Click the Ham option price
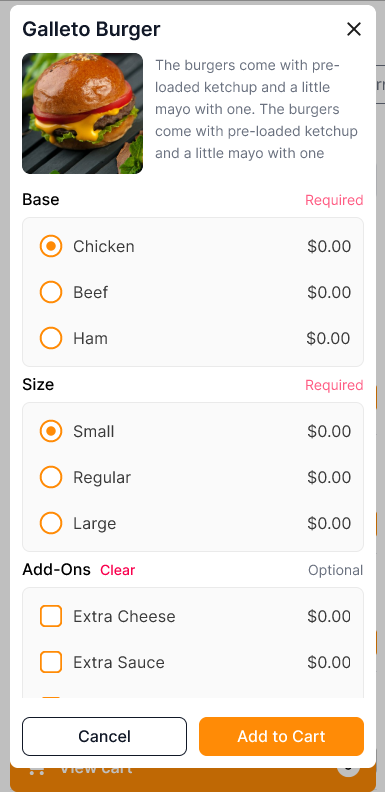This screenshot has height=792, width=385. (328, 338)
